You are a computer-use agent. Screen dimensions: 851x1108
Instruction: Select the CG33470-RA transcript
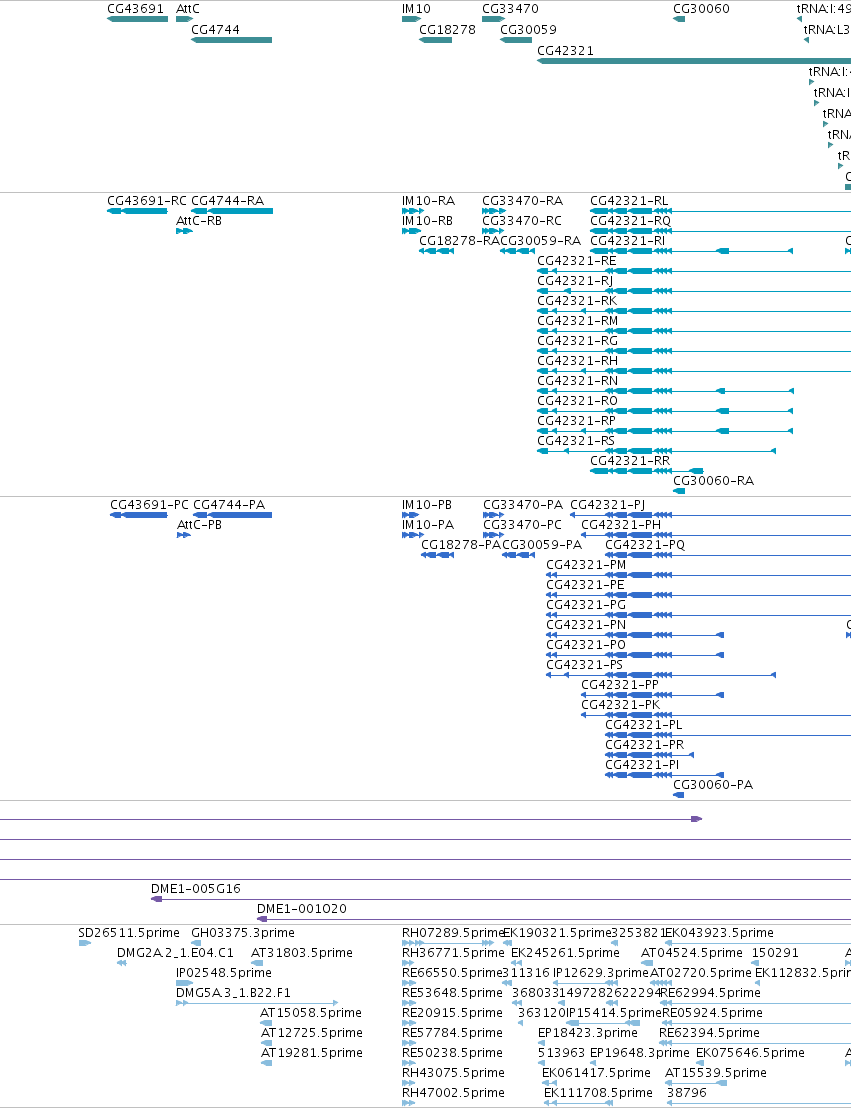[522, 201]
